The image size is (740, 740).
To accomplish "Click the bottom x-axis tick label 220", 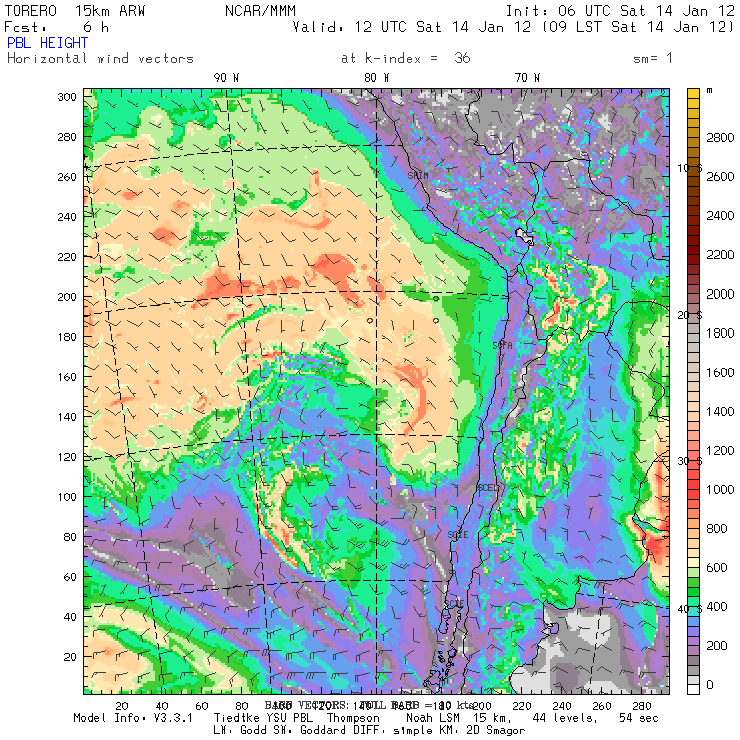I will (x=521, y=706).
